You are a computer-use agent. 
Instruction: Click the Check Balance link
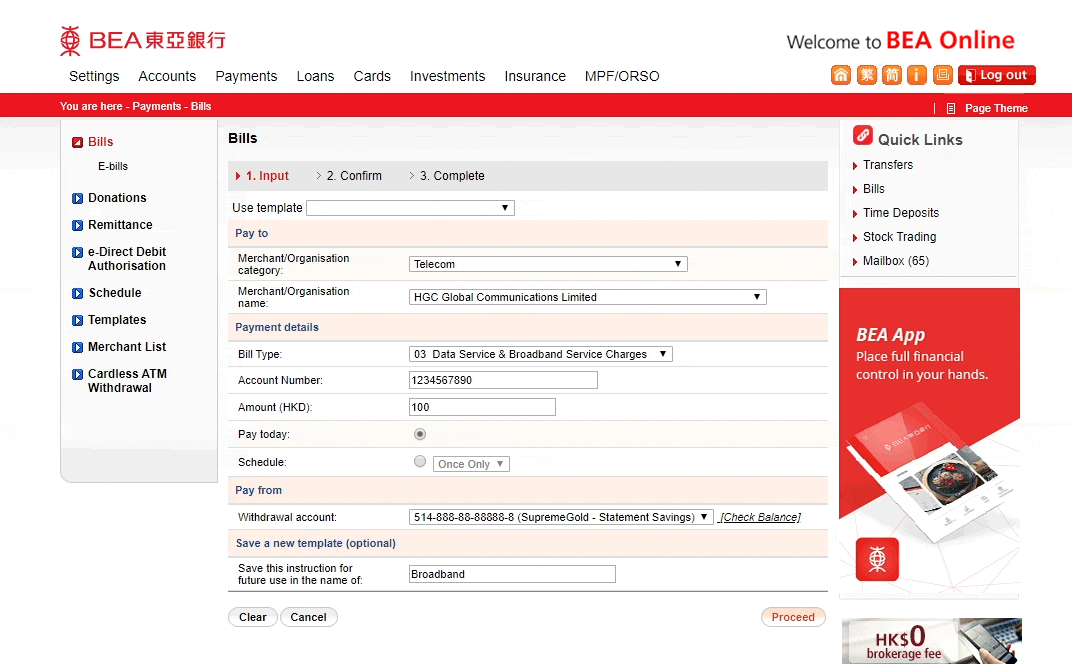[x=760, y=518]
